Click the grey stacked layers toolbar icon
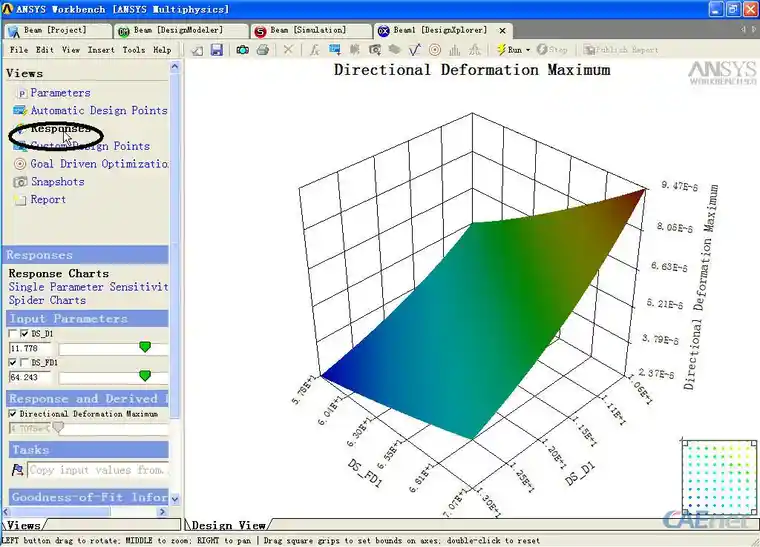 [x=395, y=49]
